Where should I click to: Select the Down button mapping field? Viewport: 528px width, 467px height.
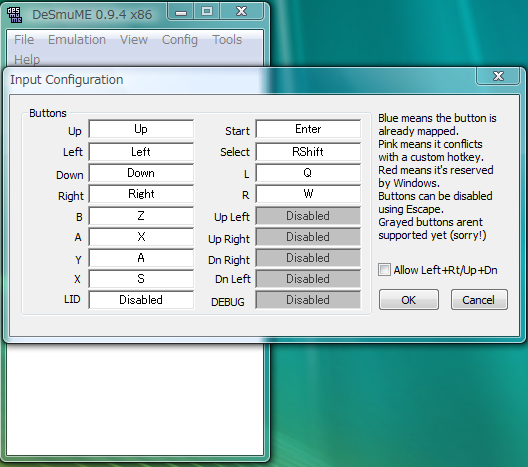pos(141,173)
